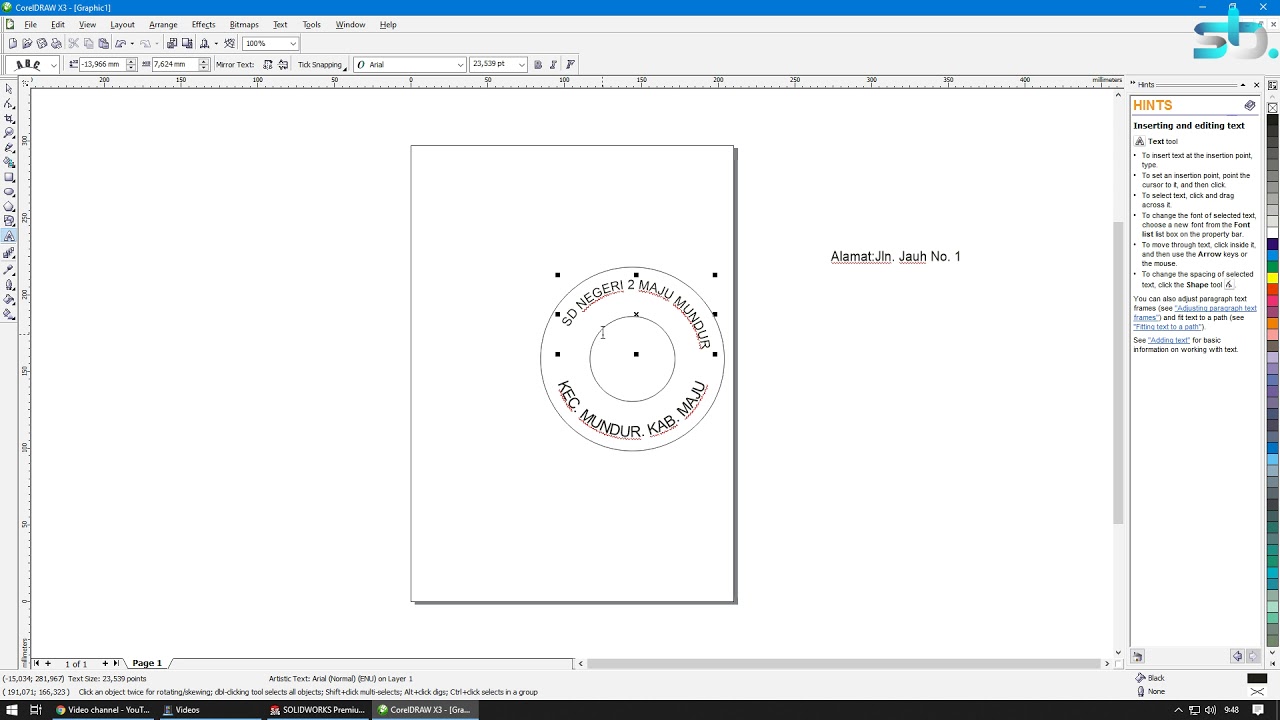The width and height of the screenshot is (1280, 720).
Task: Open the font size 23,539 pt dropdown
Action: pyautogui.click(x=521, y=64)
